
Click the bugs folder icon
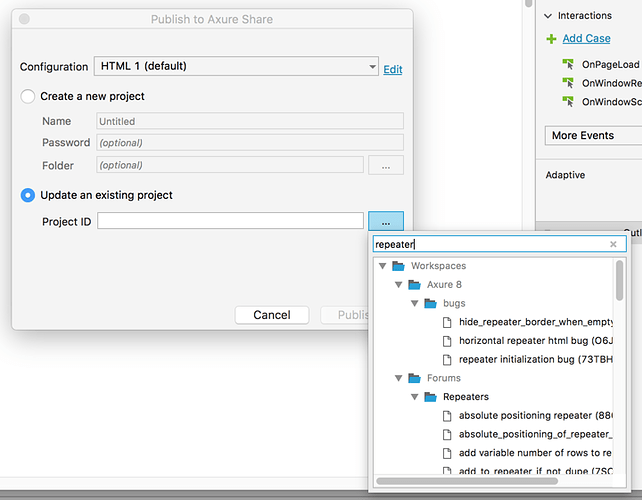[430, 303]
